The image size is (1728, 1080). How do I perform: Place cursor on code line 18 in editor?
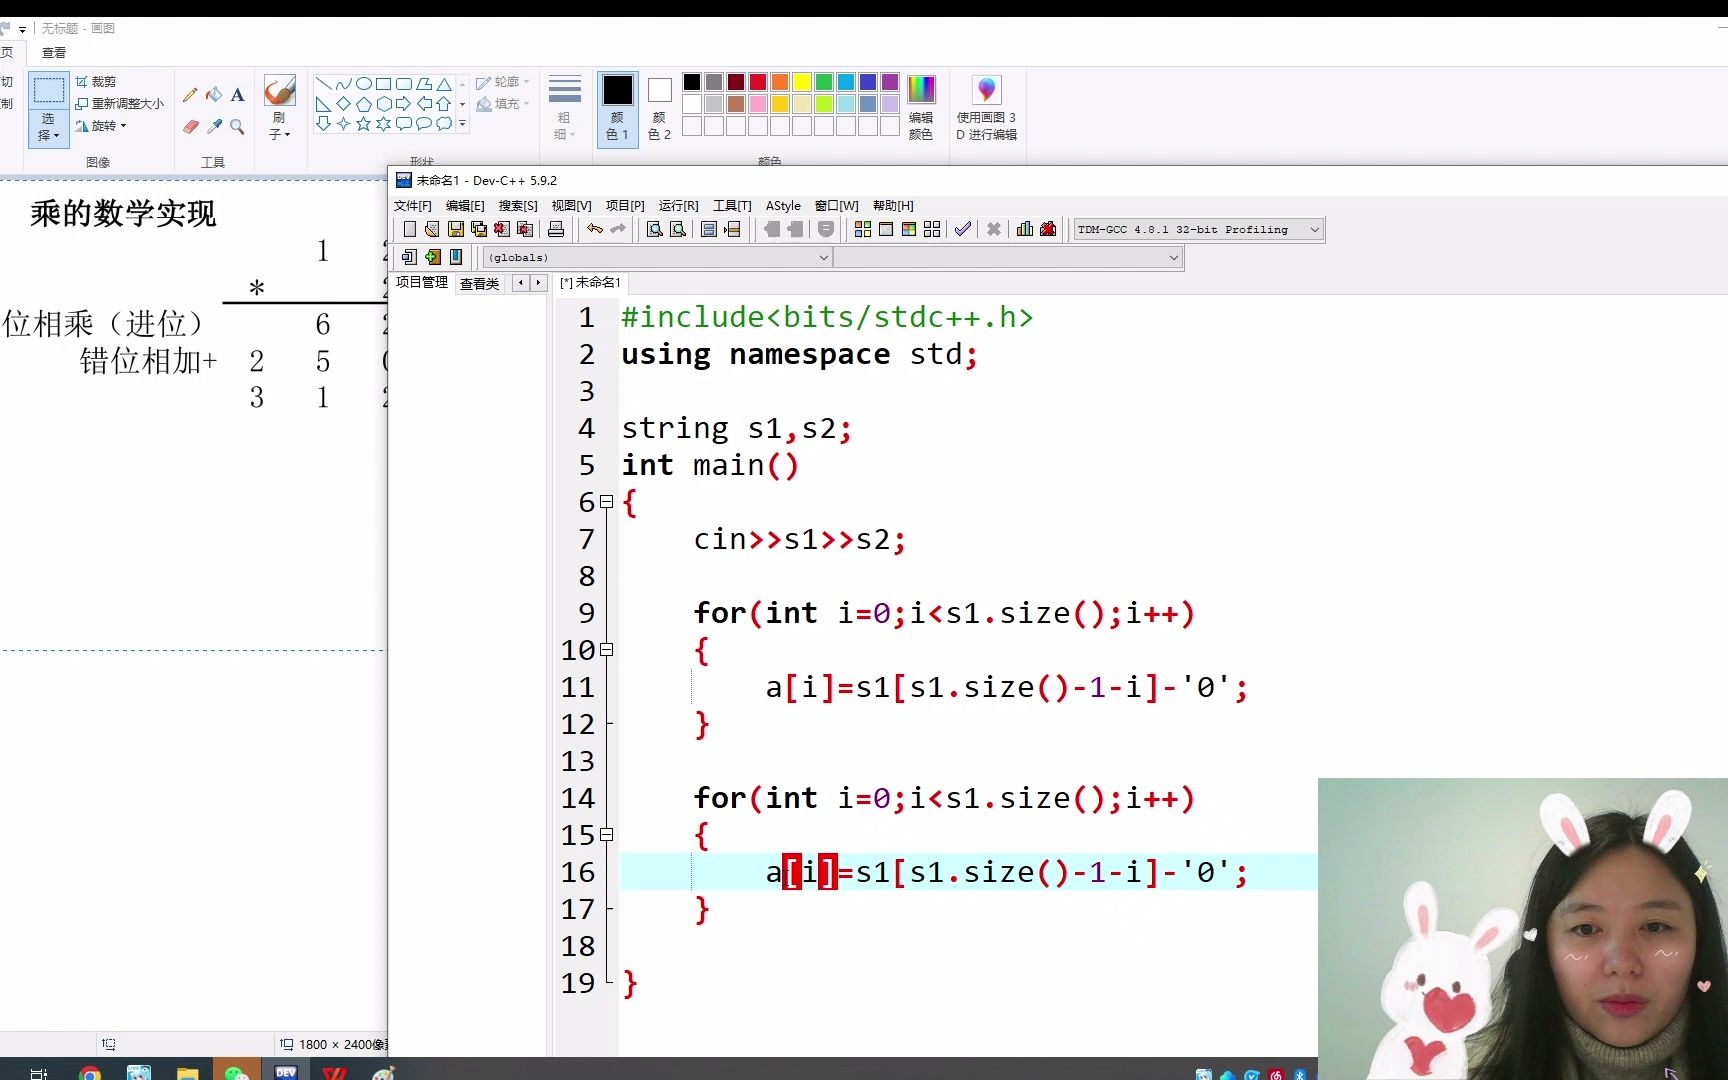[x=968, y=946]
